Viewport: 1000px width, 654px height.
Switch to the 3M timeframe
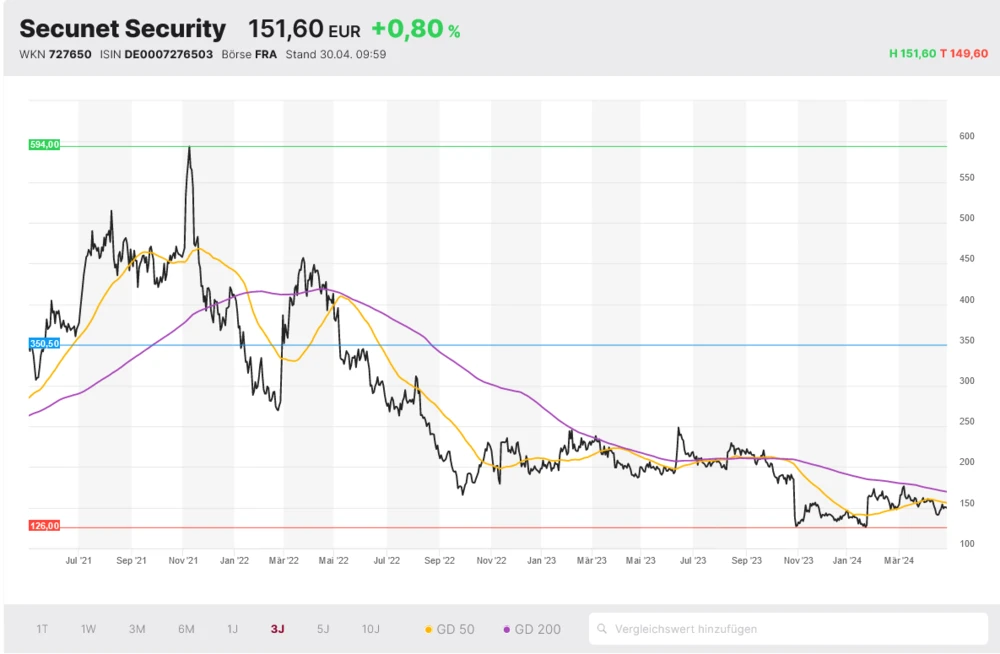tap(136, 629)
